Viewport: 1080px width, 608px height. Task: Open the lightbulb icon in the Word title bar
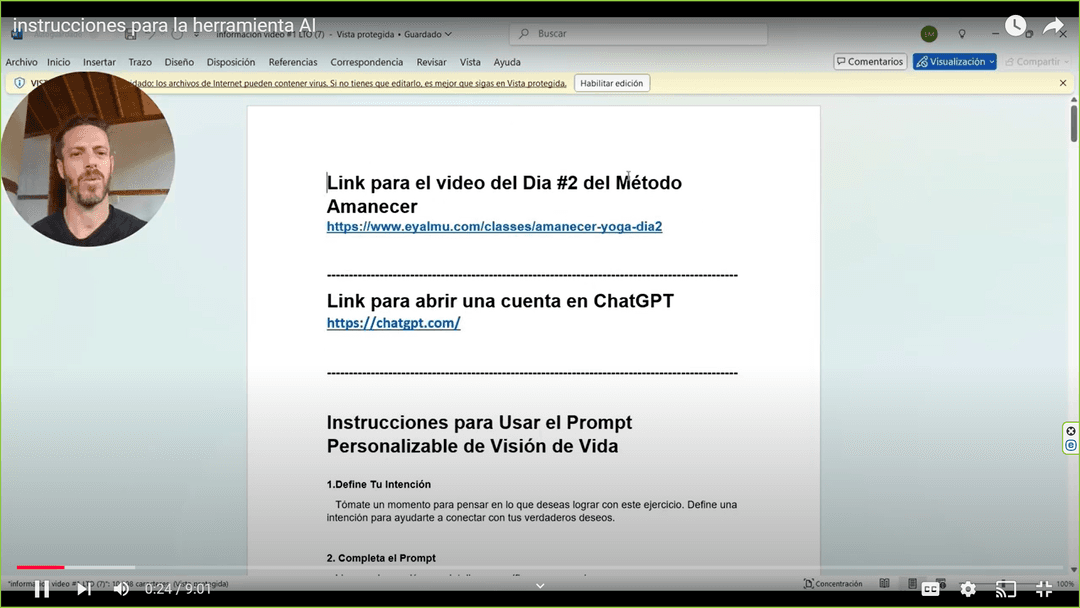tap(962, 34)
